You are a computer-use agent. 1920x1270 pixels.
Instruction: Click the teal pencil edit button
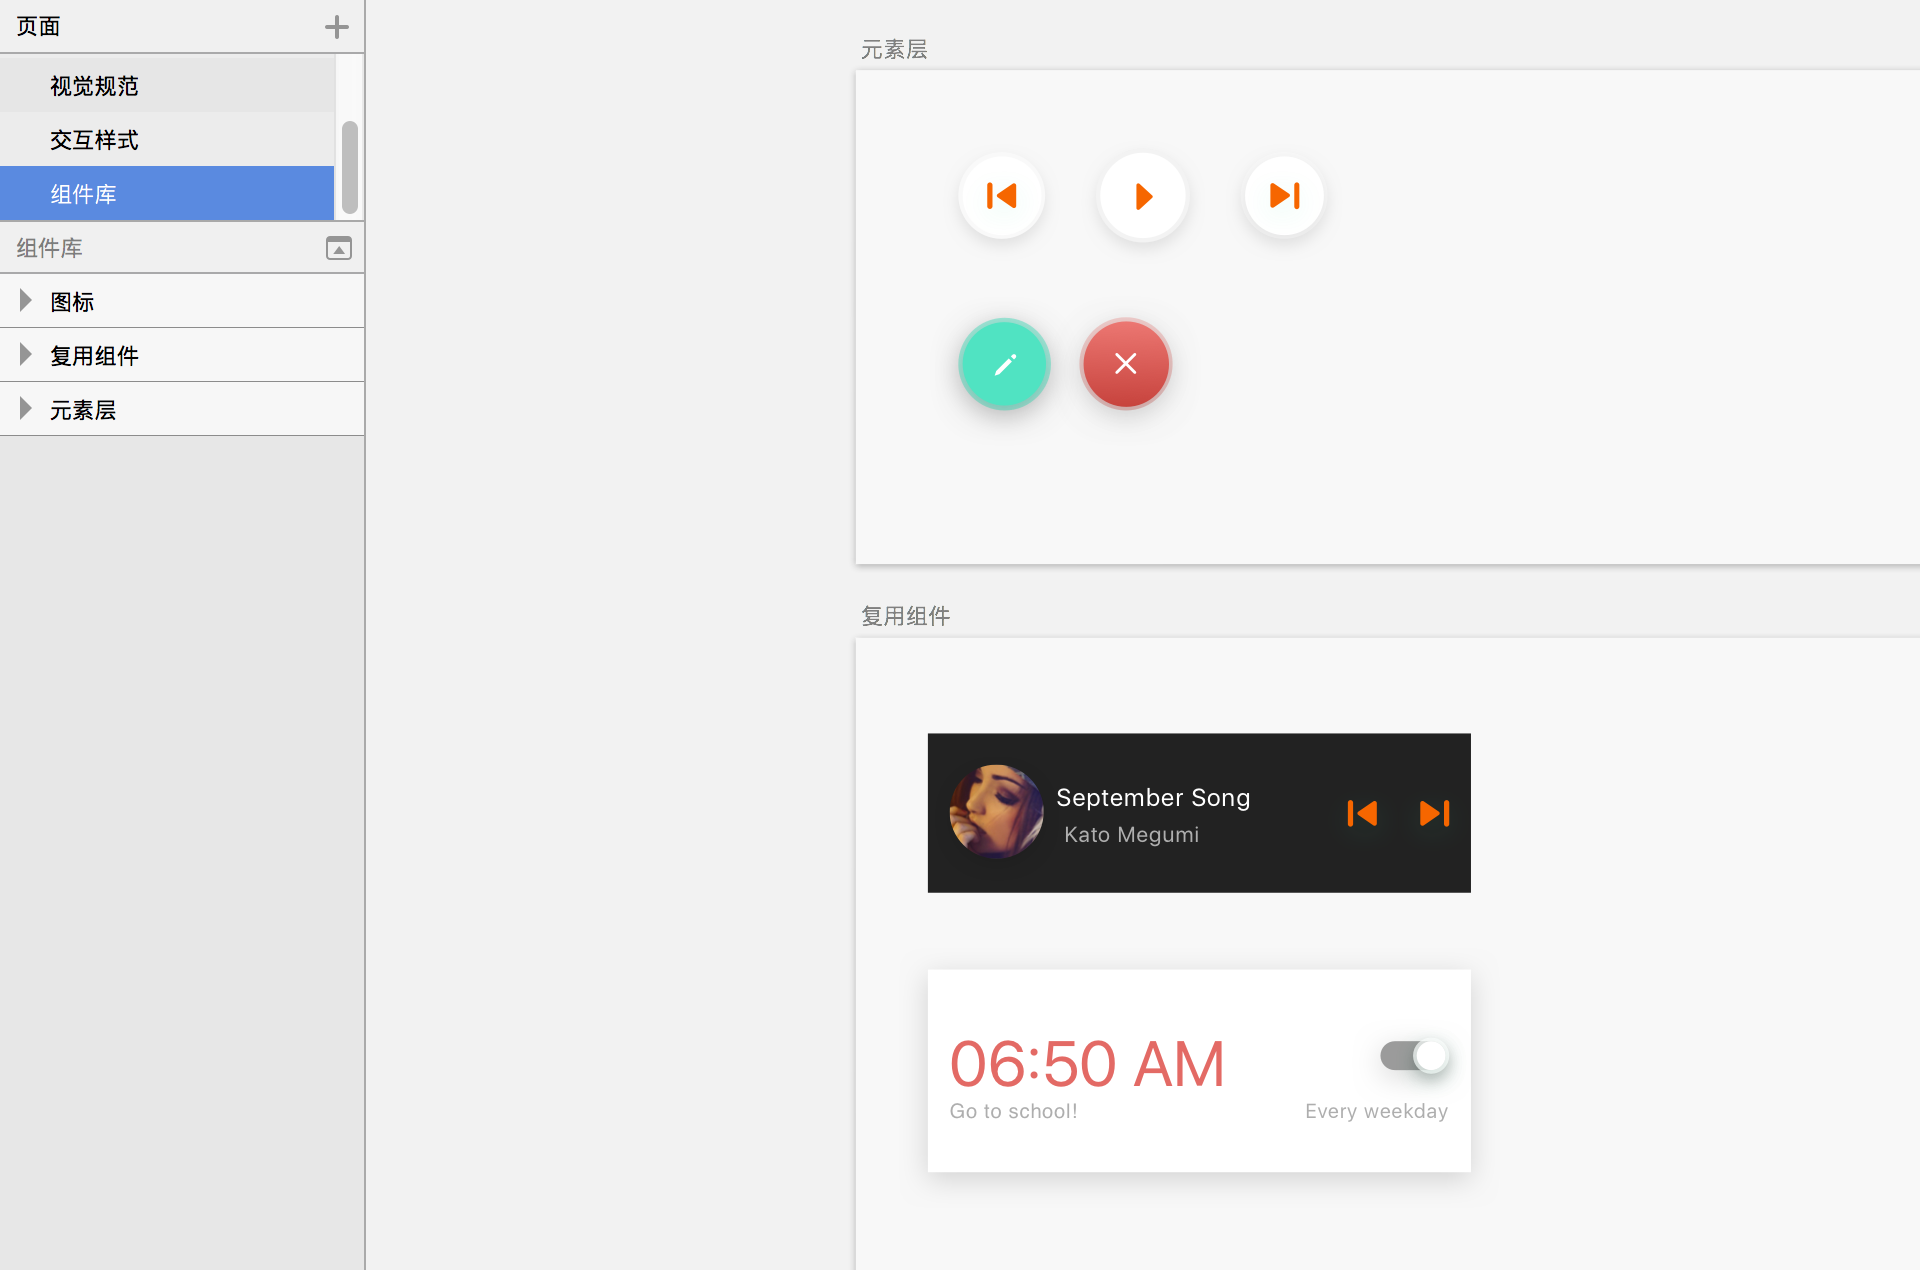point(1004,364)
